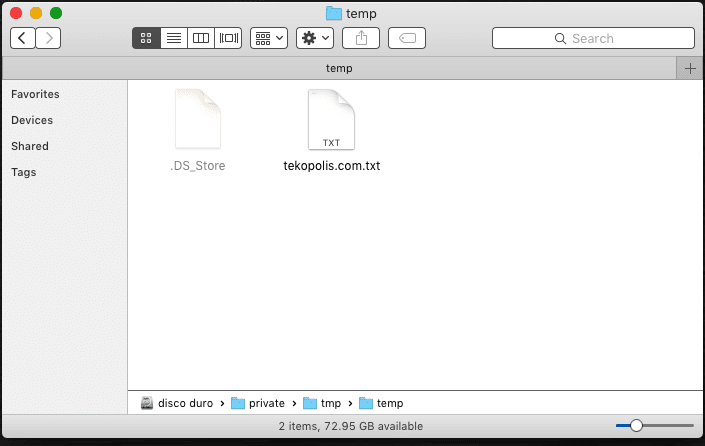The width and height of the screenshot is (705, 446).
Task: Click temp folder in the path bar
Action: tap(381, 403)
